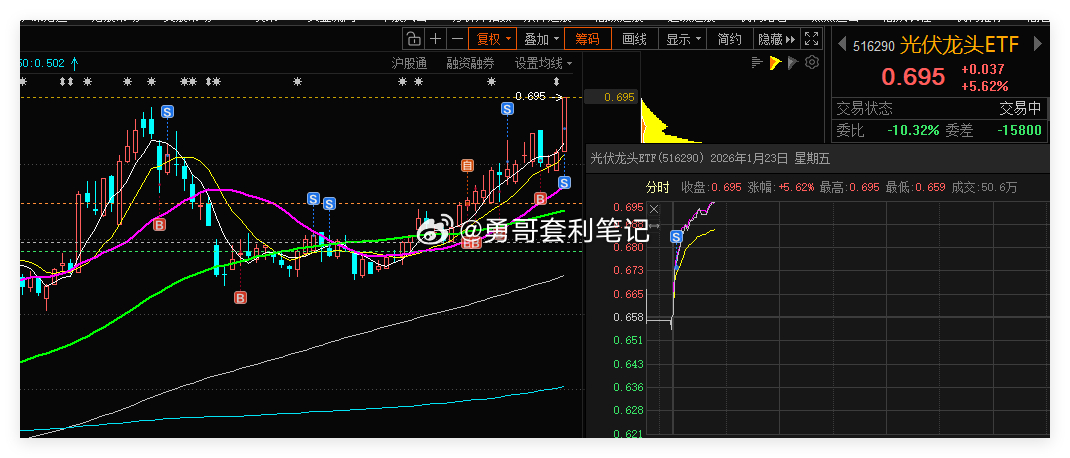Click the horizontal bars chip-view icon

756,63
